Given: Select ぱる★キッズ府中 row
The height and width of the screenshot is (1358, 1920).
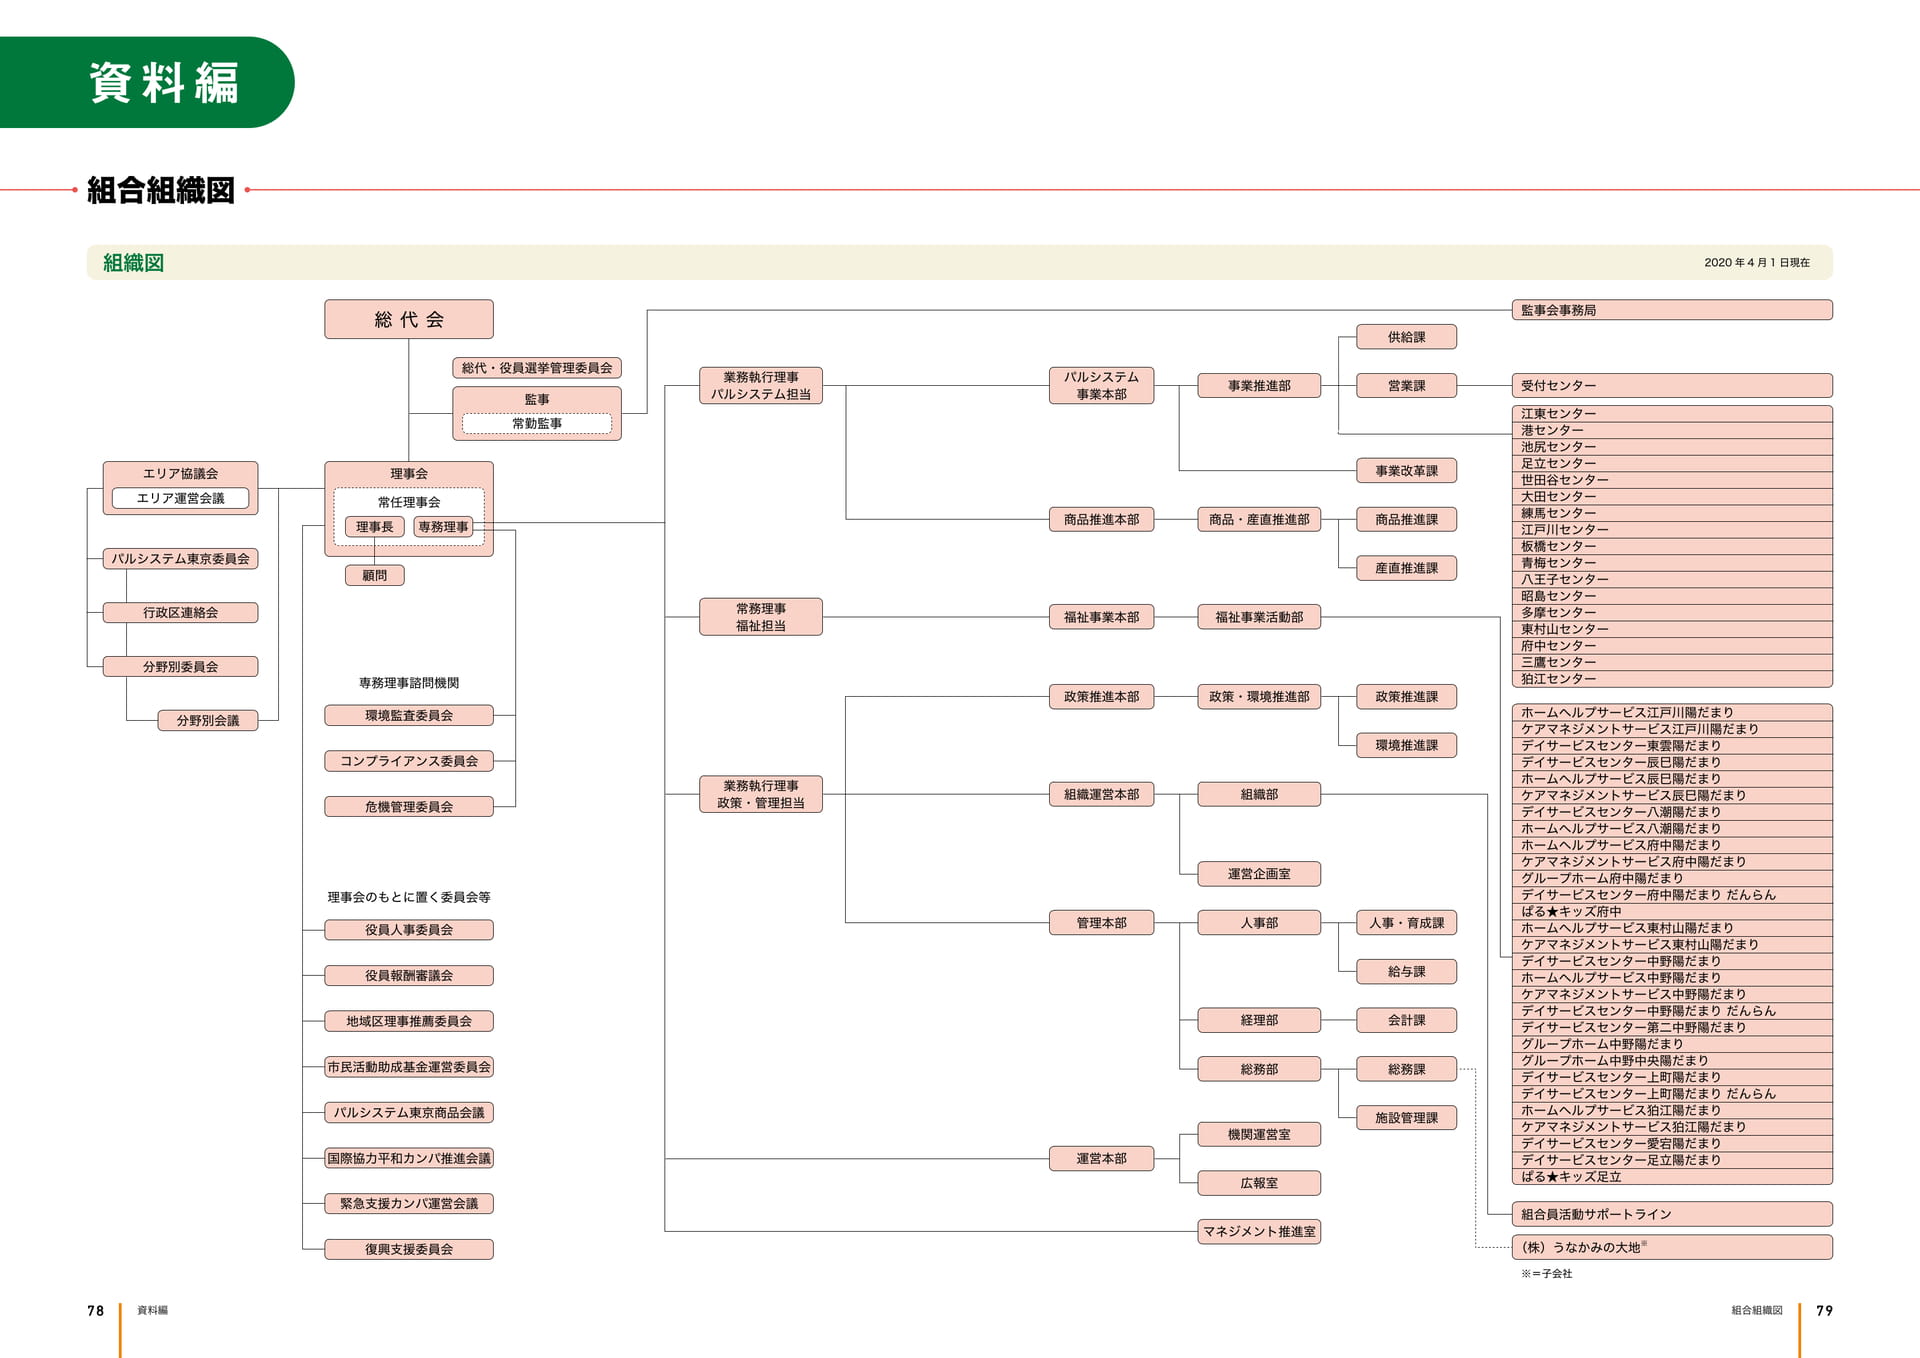Looking at the screenshot, I should [x=1672, y=911].
